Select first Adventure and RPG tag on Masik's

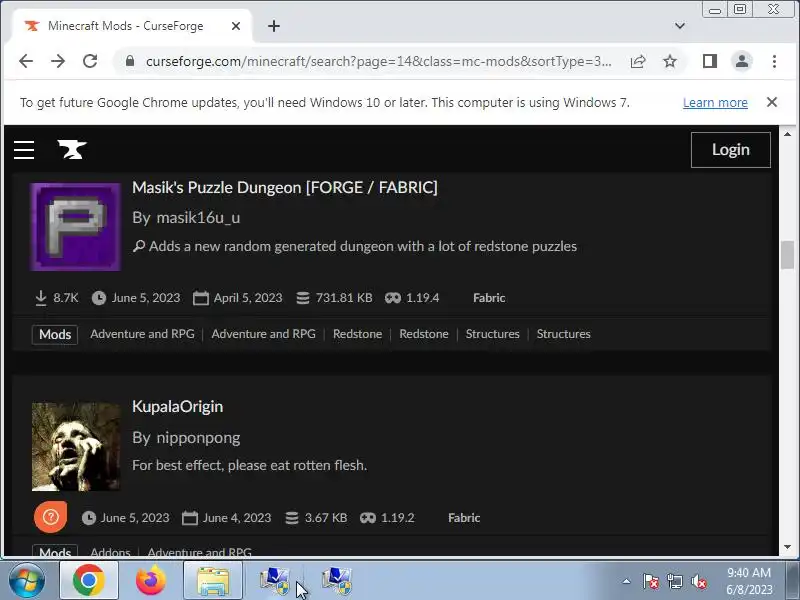point(142,334)
